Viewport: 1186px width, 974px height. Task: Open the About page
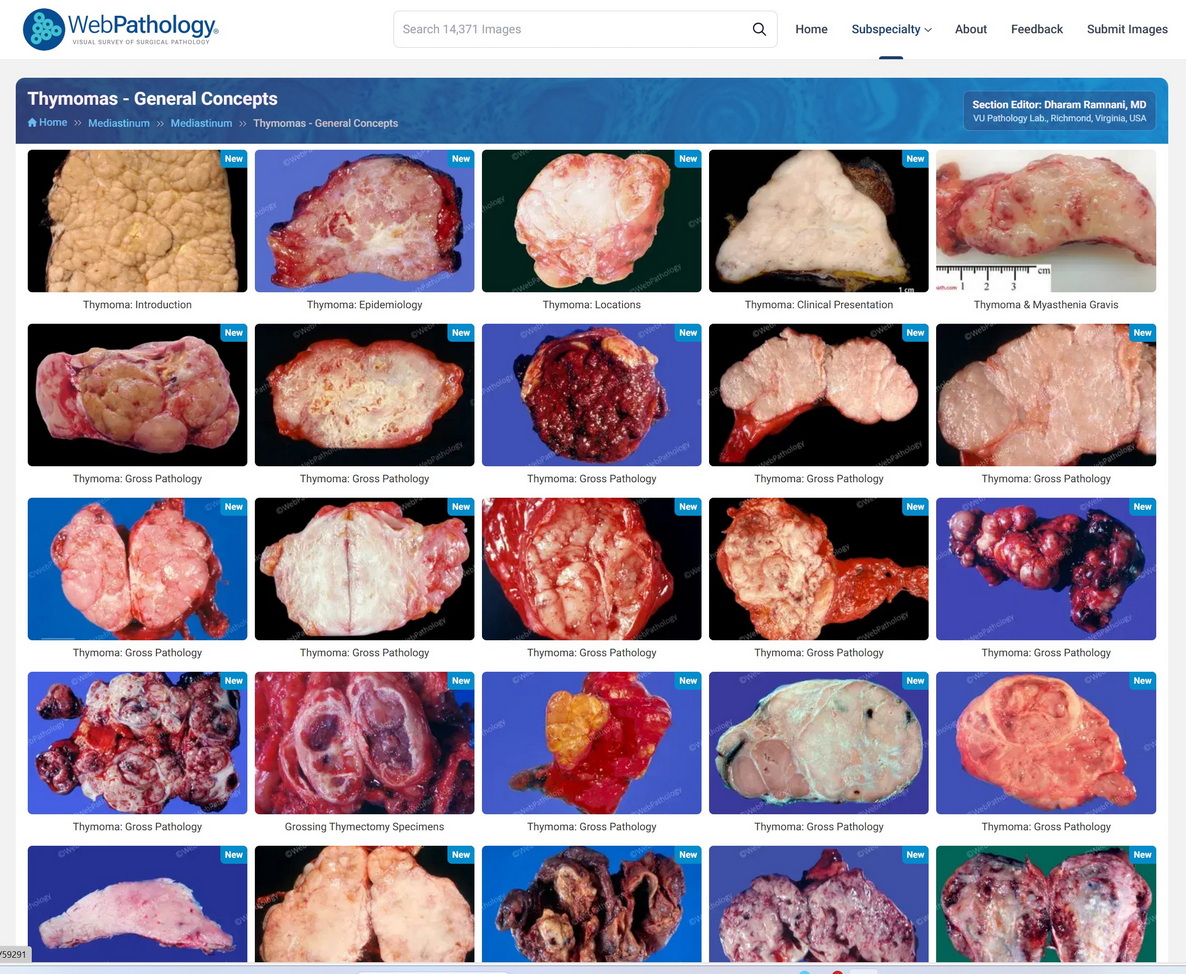click(x=970, y=29)
